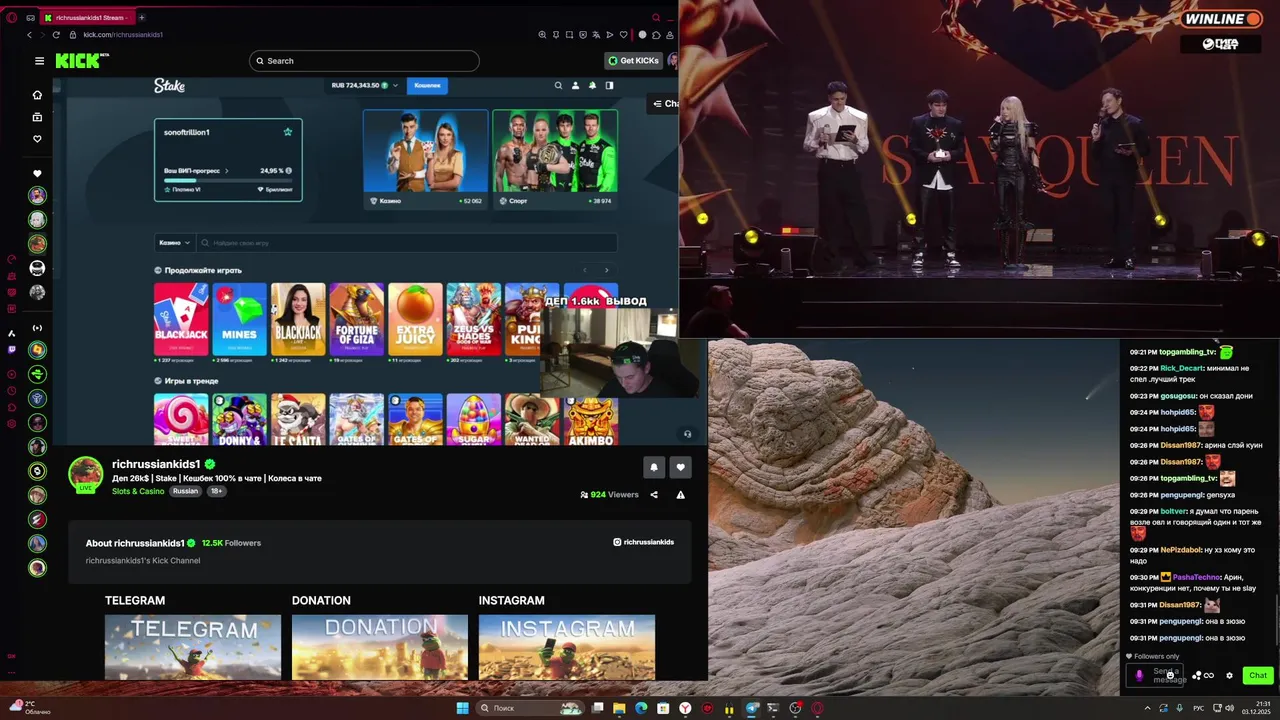Launch the Mines game tile

(x=240, y=319)
